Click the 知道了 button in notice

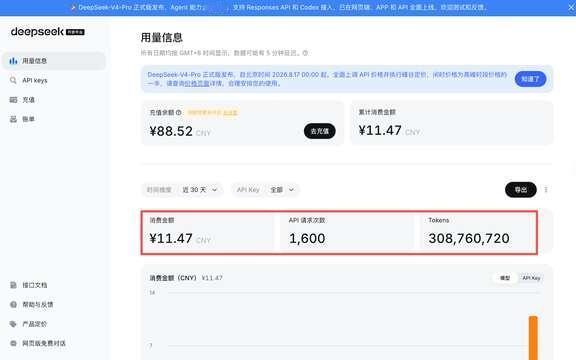(x=530, y=79)
